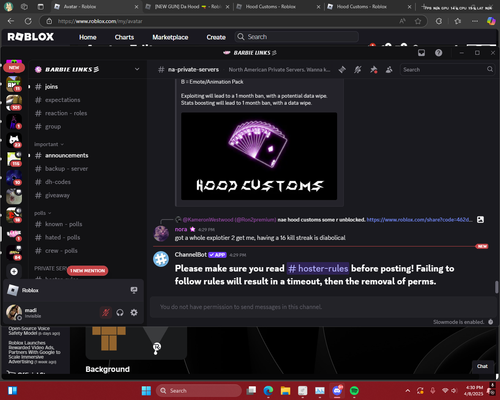Screen dimensions: 500x400
Task: Open the Roblox Charts menu
Action: [124, 37]
